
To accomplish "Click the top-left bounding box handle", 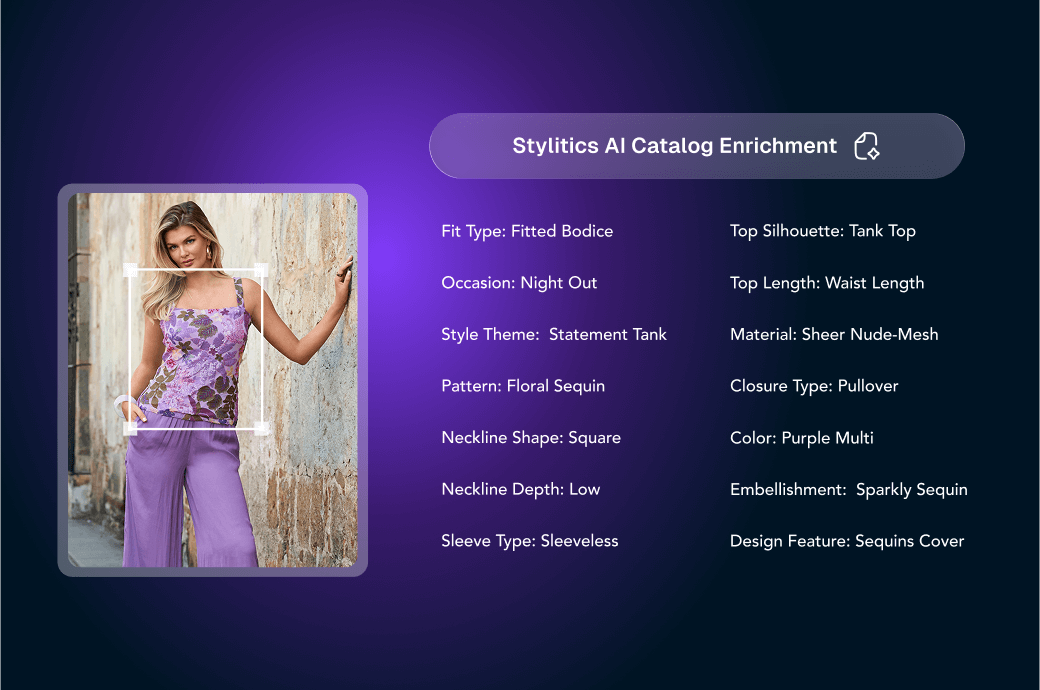I will (x=128, y=270).
